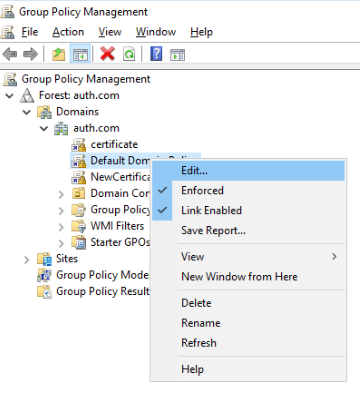Choose Help from the context menu
This screenshot has width=360, height=397.
(x=248, y=369)
